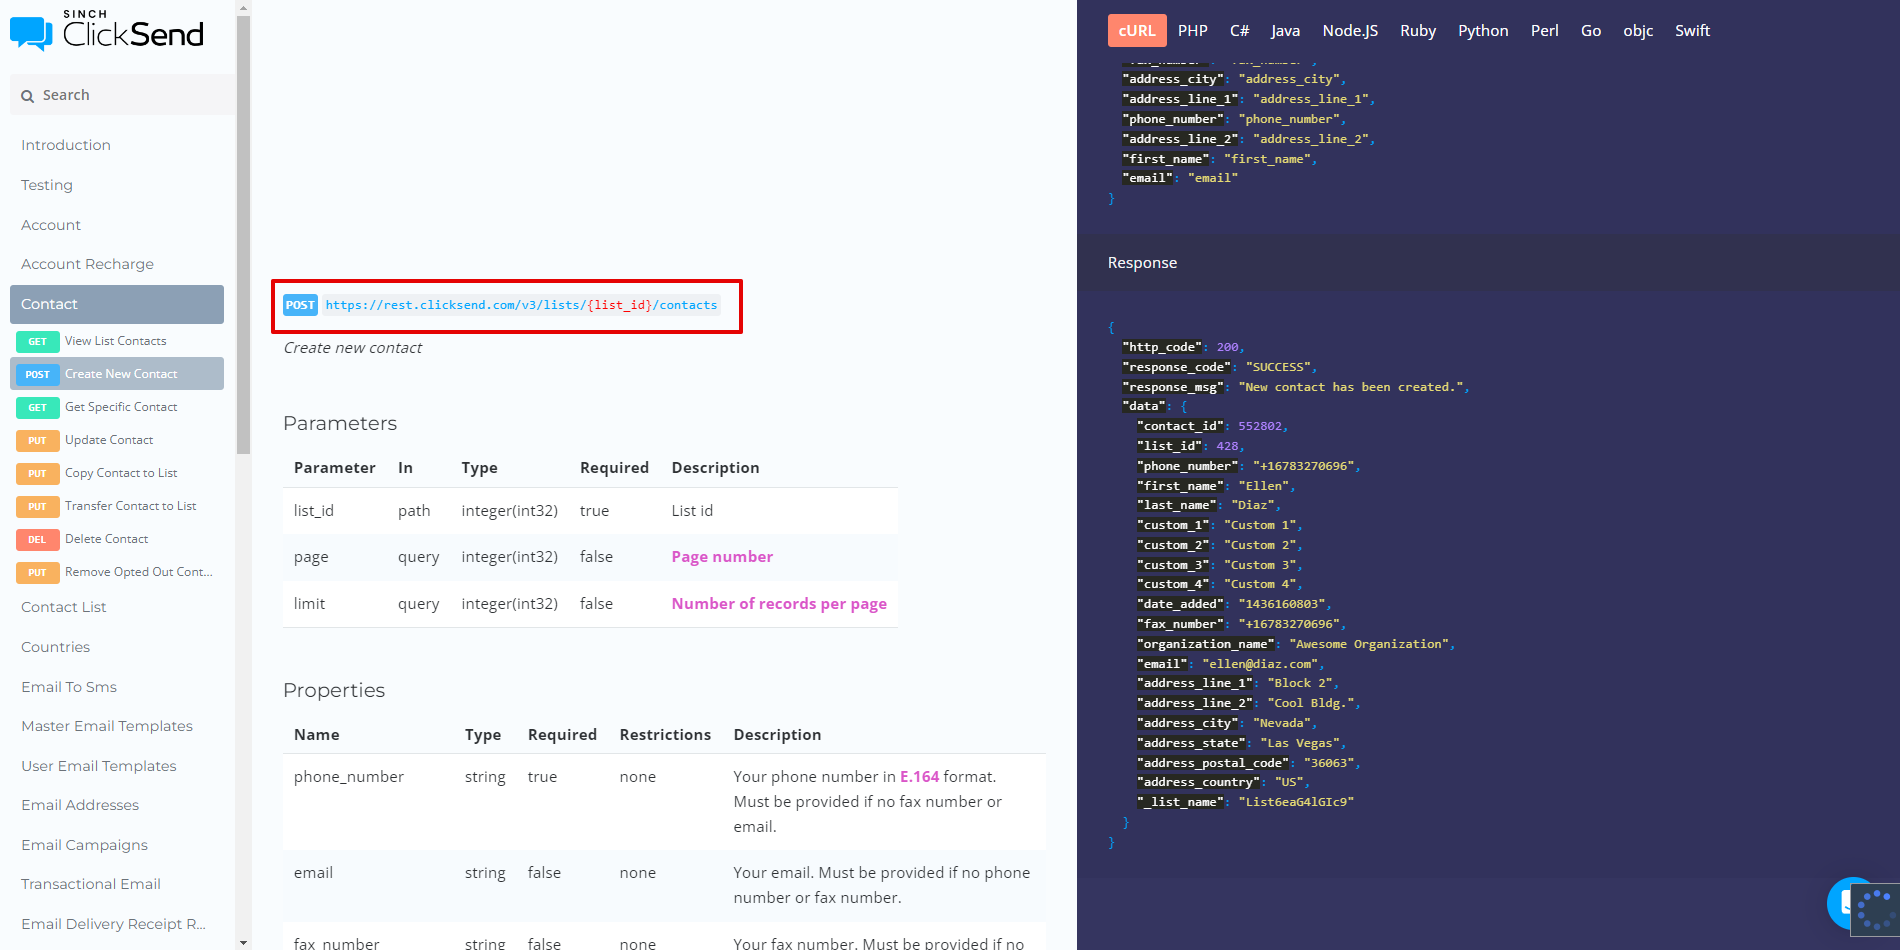The height and width of the screenshot is (950, 1900).
Task: Collapse the Contact sidebar section
Action: [117, 304]
